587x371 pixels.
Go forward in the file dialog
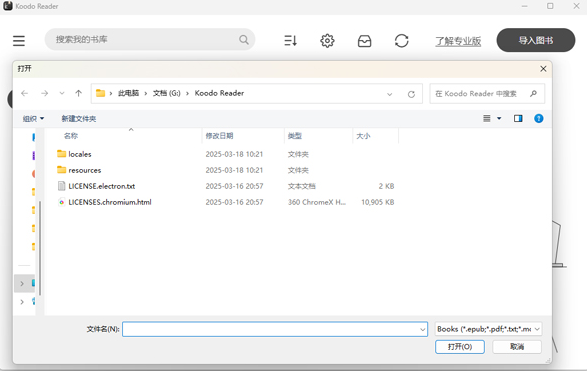click(45, 93)
